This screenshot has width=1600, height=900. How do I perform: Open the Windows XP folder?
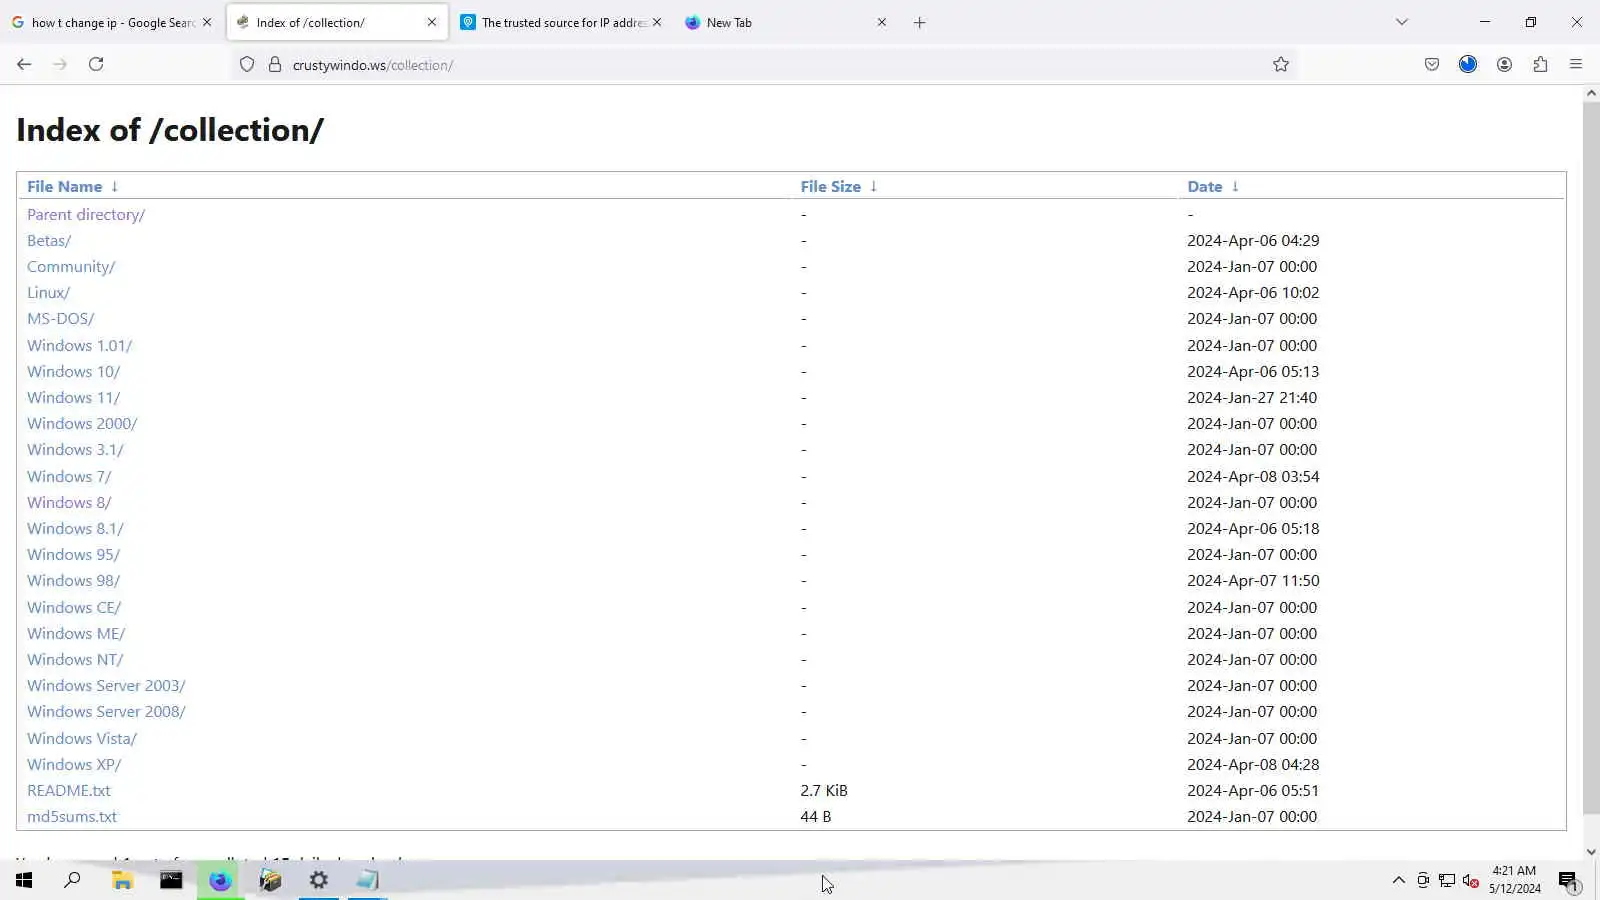tap(74, 765)
